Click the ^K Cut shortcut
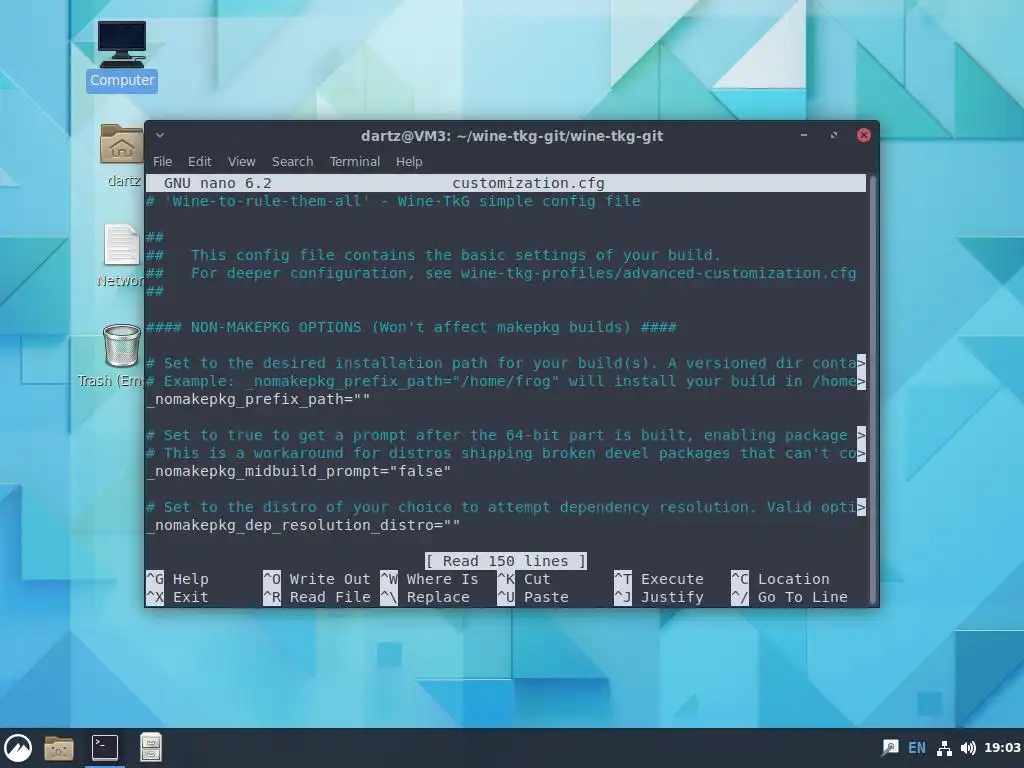This screenshot has width=1024, height=768. tap(524, 579)
